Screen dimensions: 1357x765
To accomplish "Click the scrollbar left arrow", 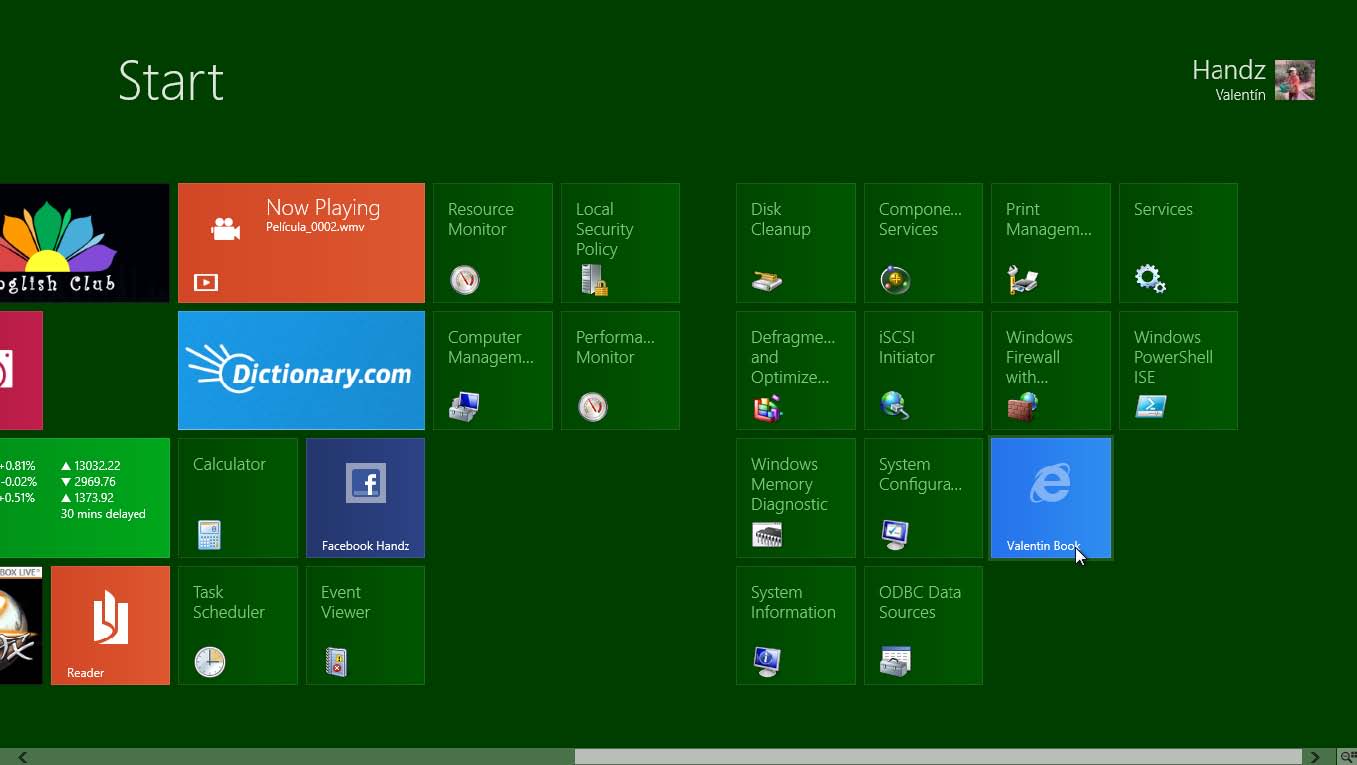I will (22, 757).
